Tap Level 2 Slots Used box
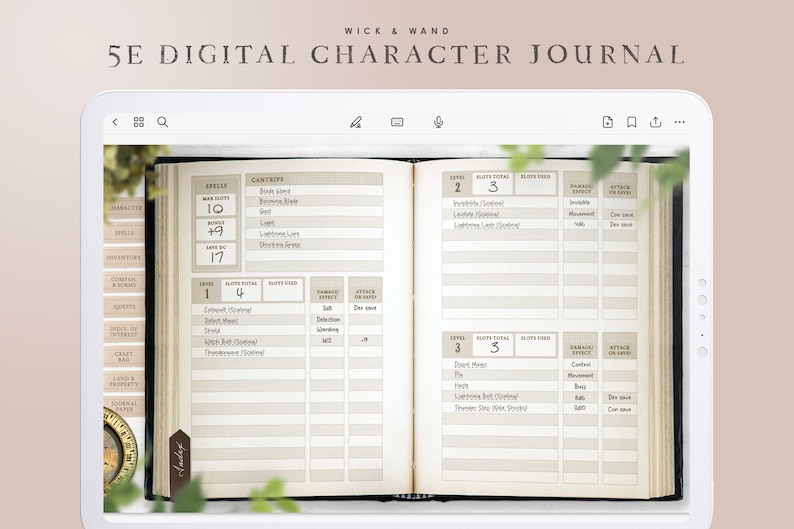The image size is (794, 529). (x=535, y=184)
